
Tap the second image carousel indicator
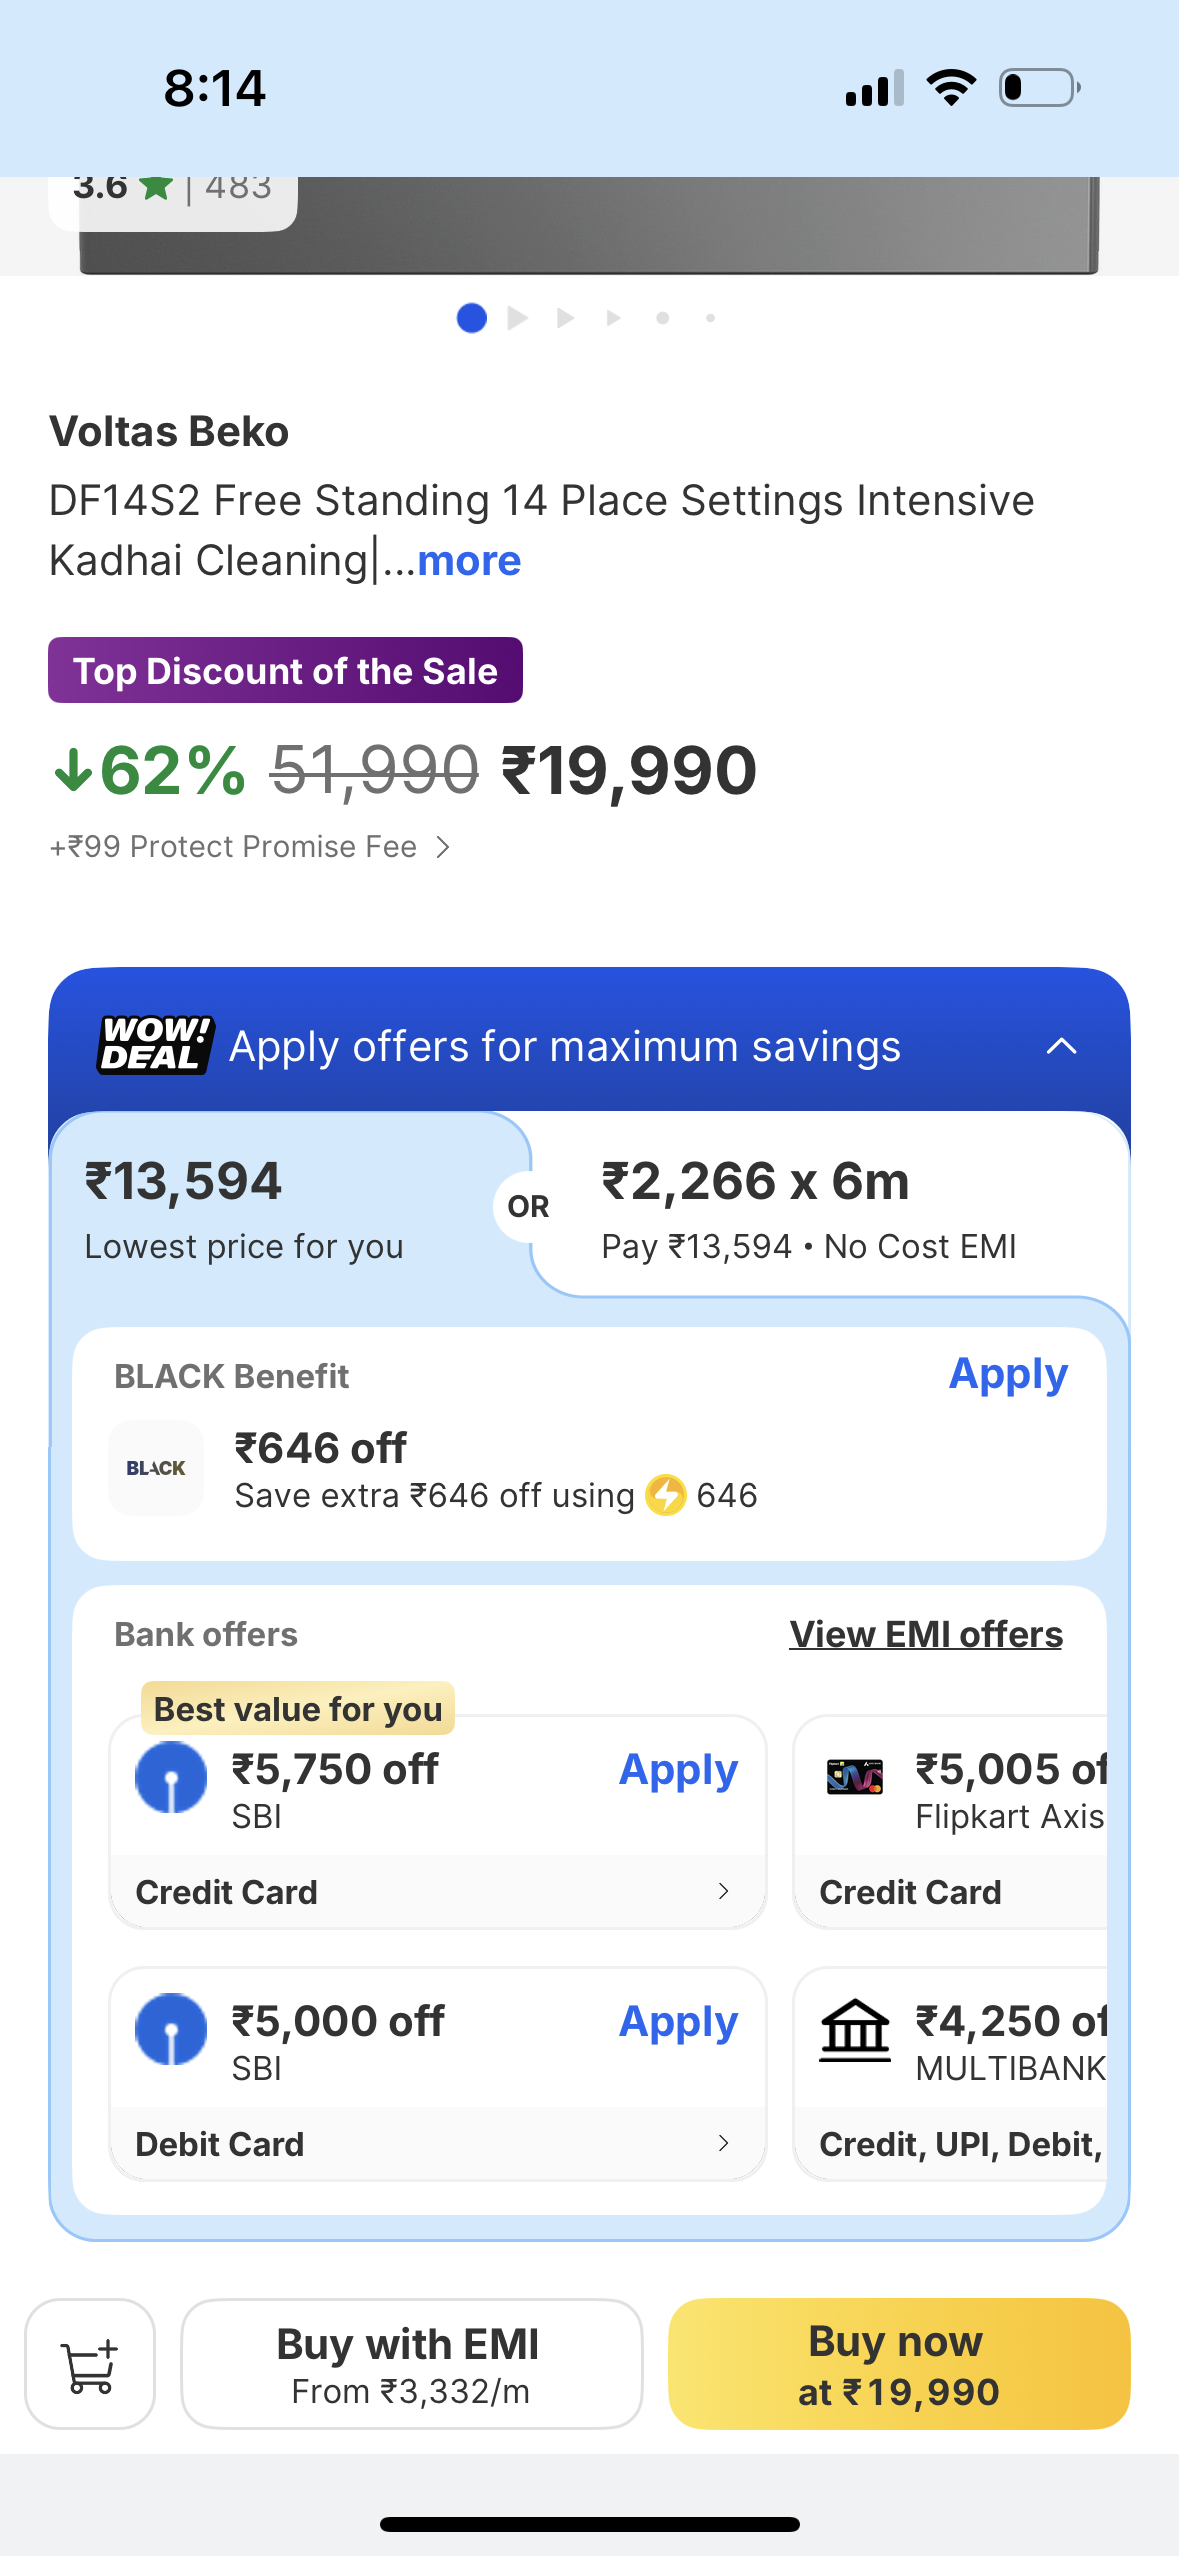[518, 318]
